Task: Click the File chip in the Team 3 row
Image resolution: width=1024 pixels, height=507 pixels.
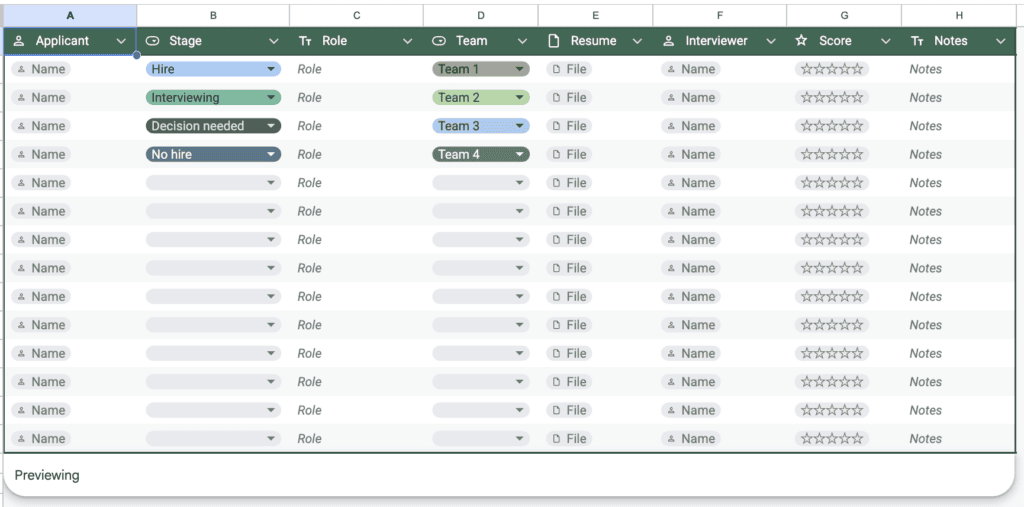Action: (569, 126)
